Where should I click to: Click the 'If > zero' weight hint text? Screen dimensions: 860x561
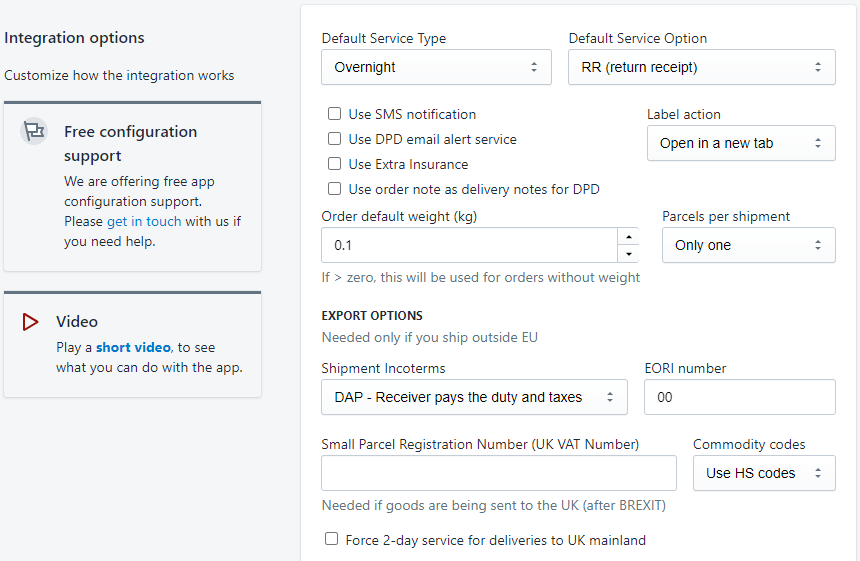480,277
